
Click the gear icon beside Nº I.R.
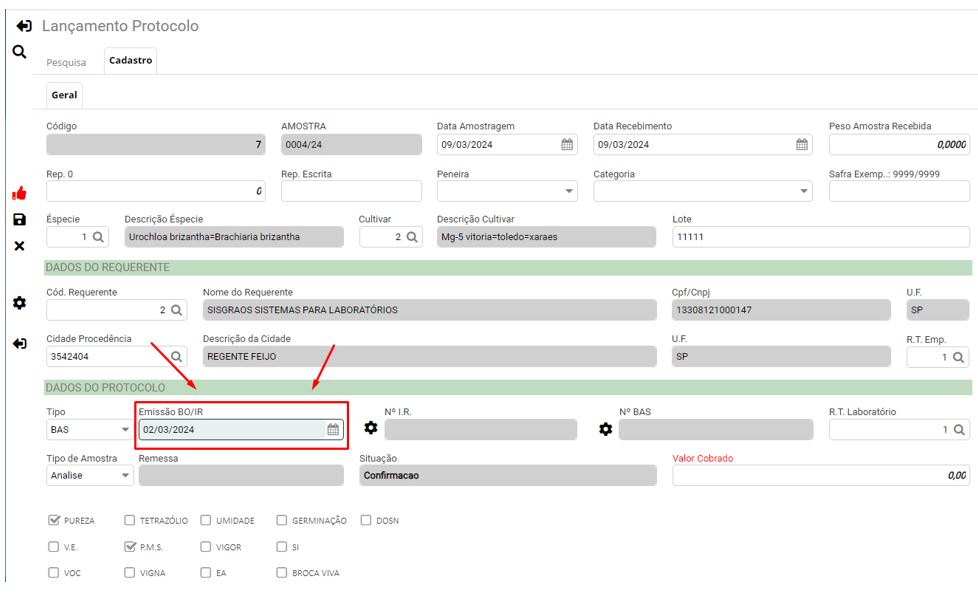coord(371,429)
